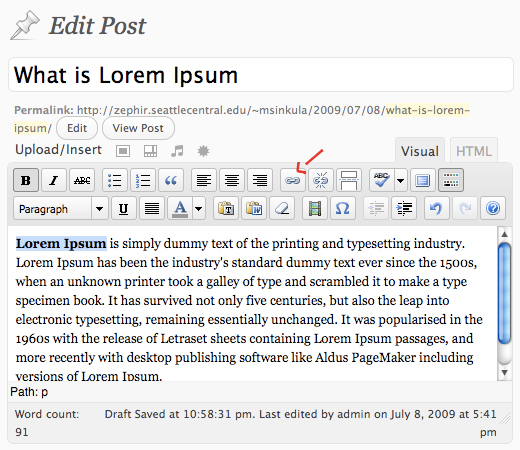Viewport: 520px width, 450px height.
Task: Click the blue Help question mark icon
Action: tap(493, 208)
